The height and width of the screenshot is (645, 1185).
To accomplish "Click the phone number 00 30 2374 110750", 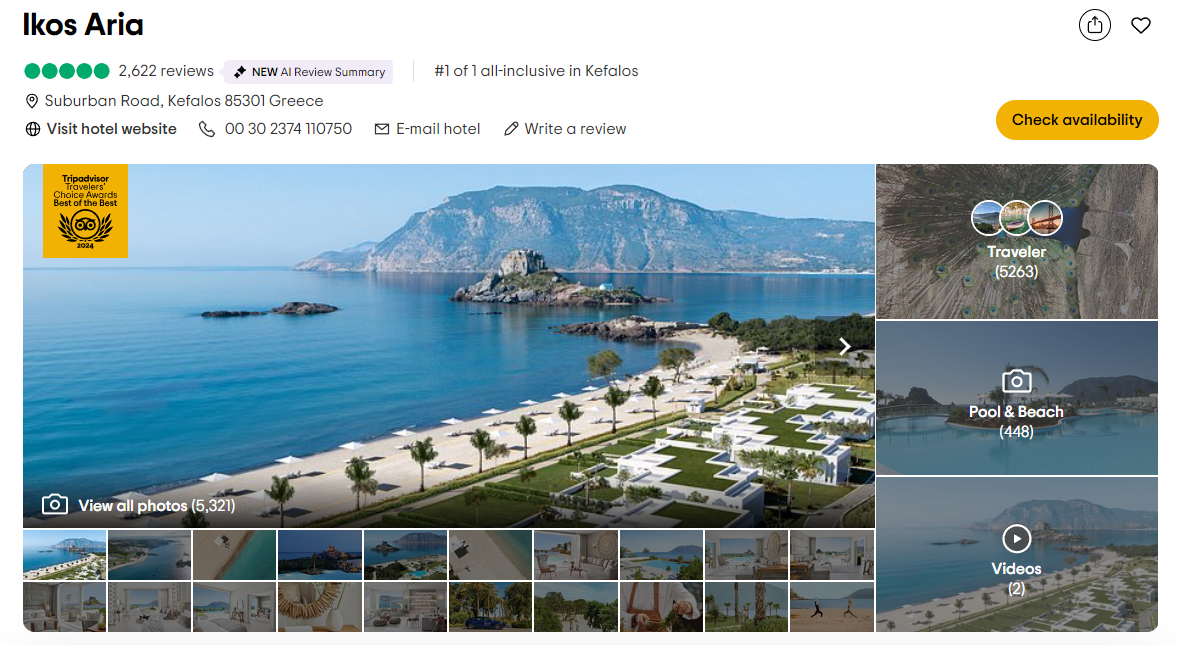I will tap(288, 129).
